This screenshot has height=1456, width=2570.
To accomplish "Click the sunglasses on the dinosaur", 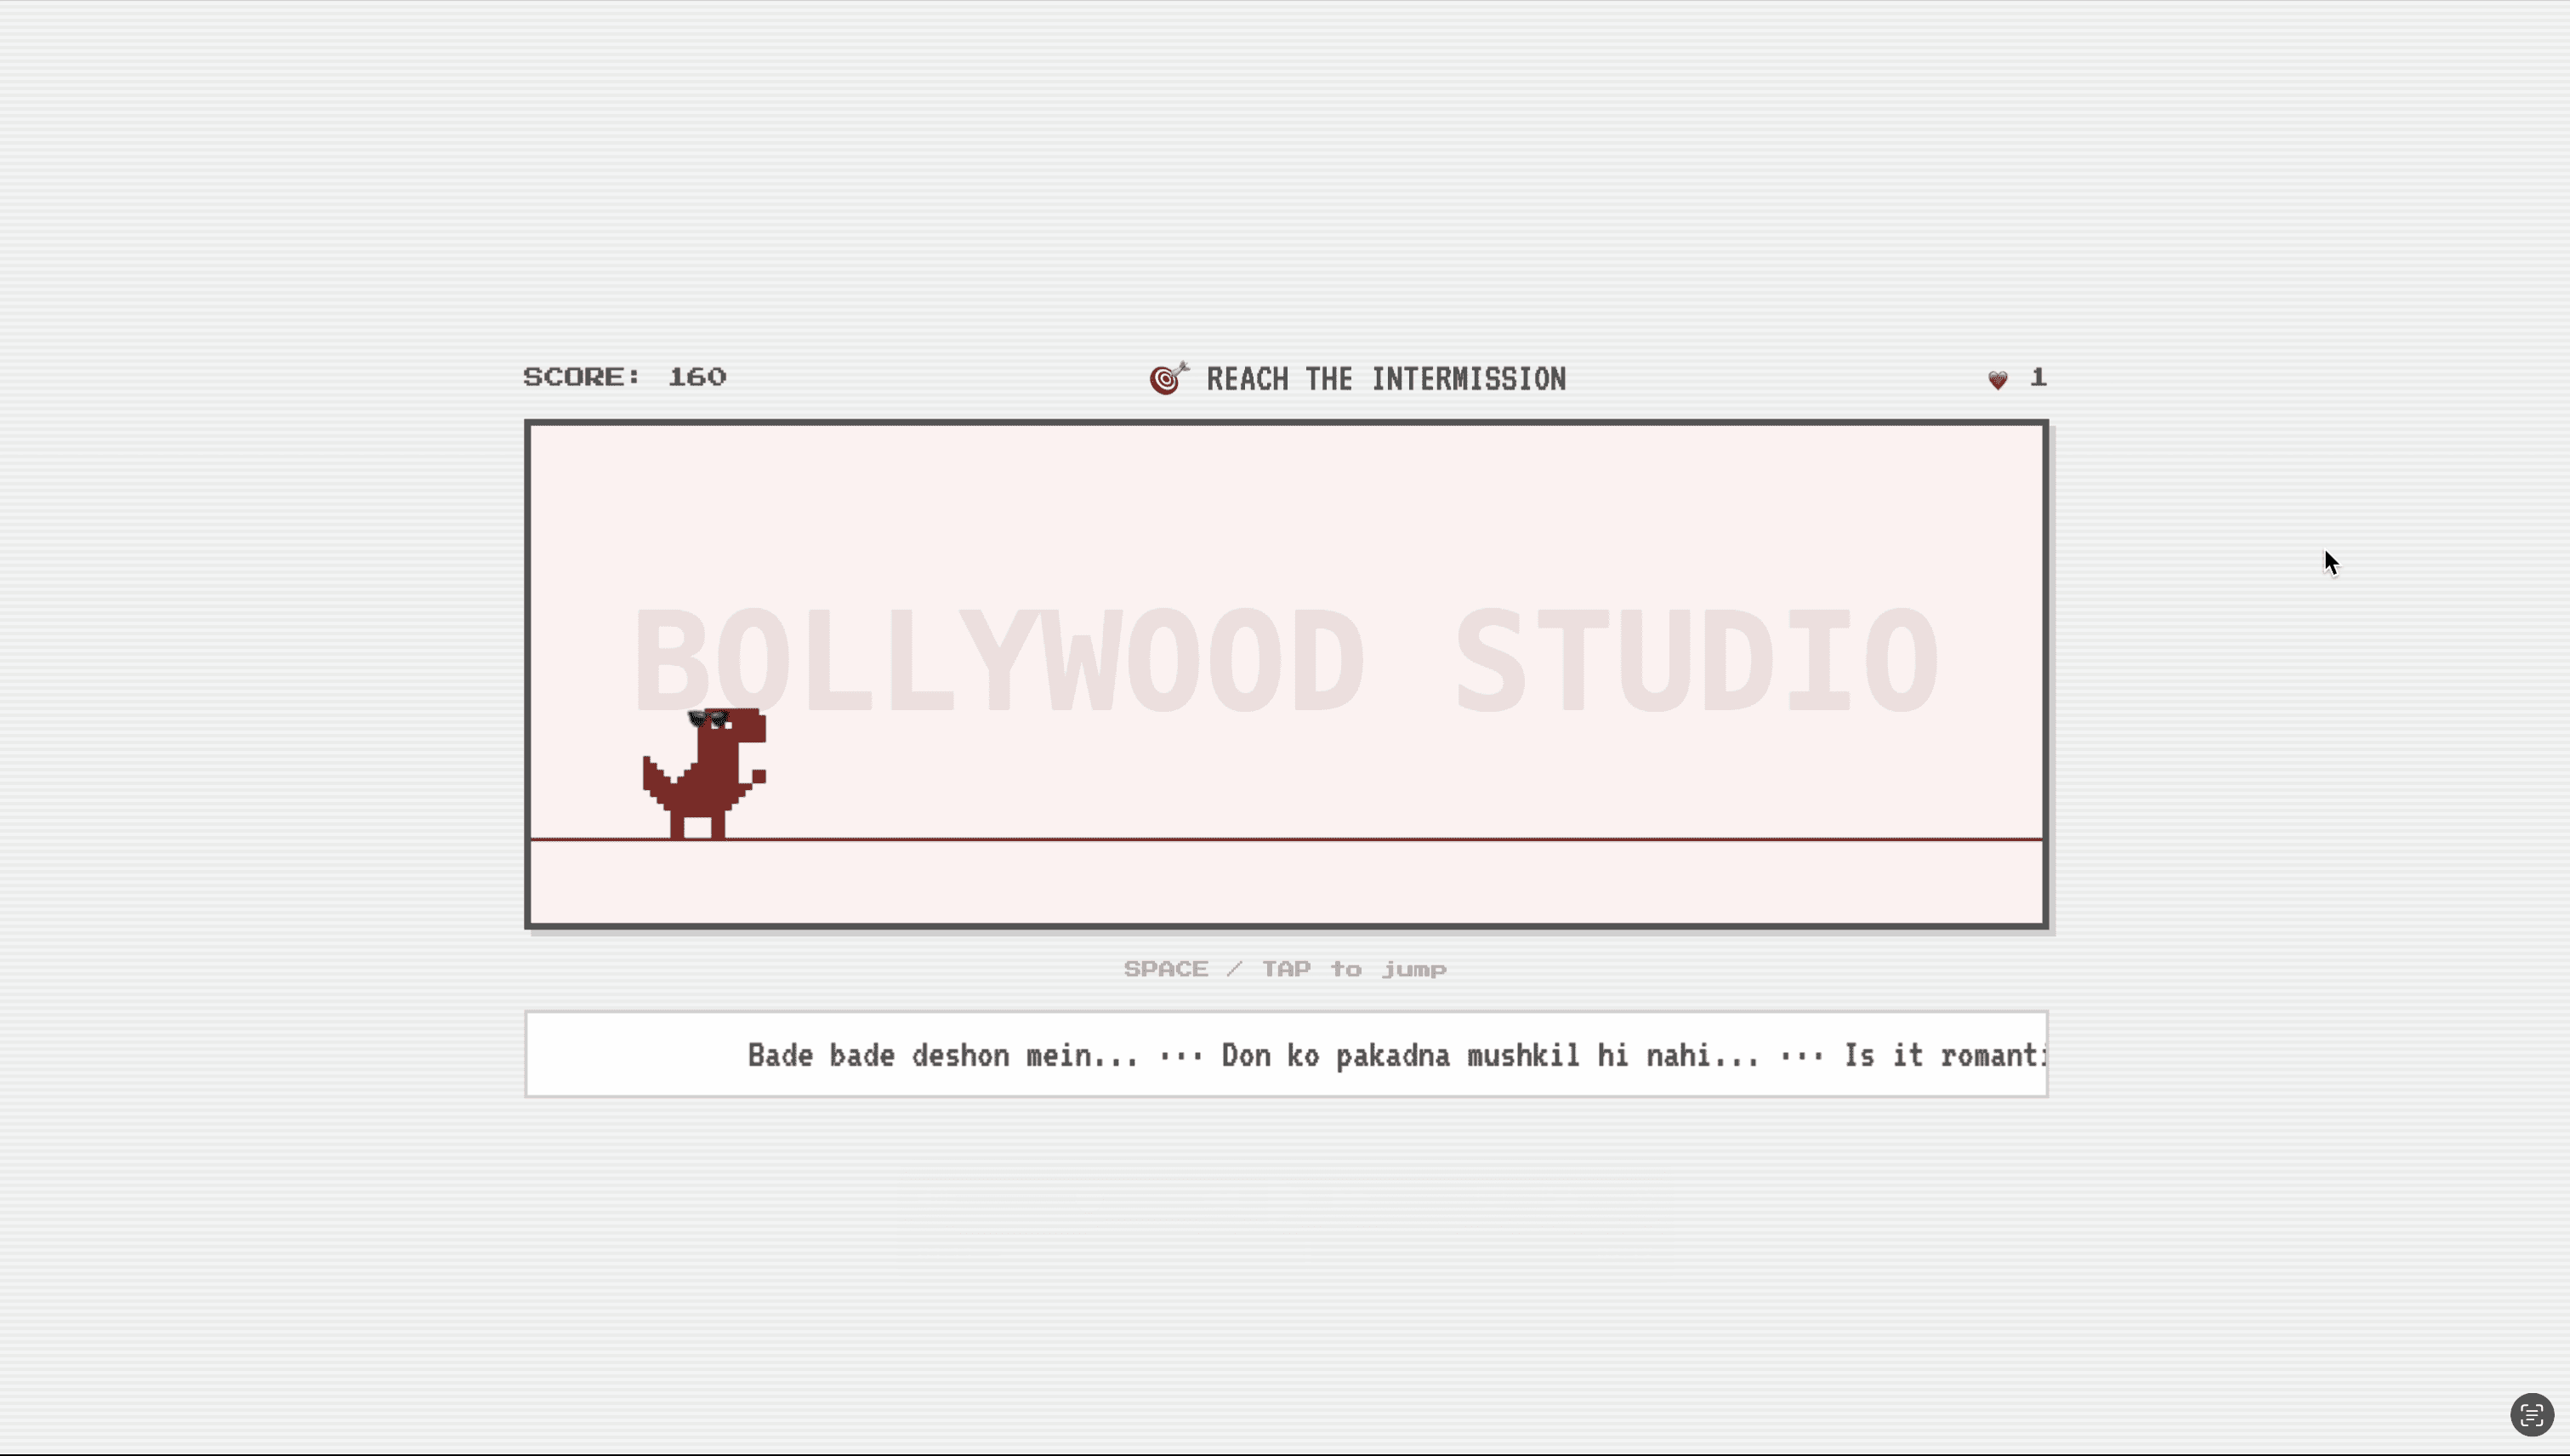I will 708,718.
